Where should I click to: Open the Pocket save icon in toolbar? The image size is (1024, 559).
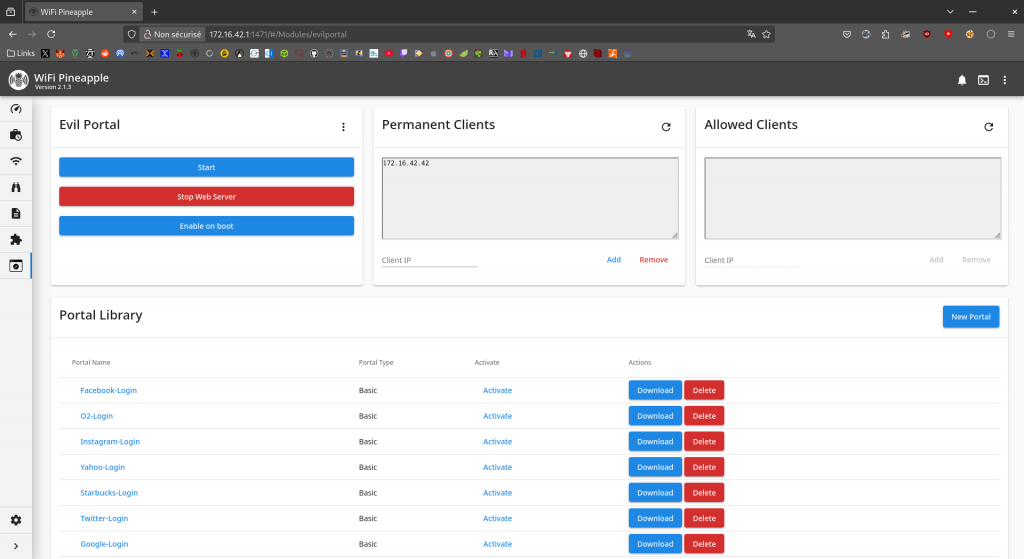coord(847,34)
